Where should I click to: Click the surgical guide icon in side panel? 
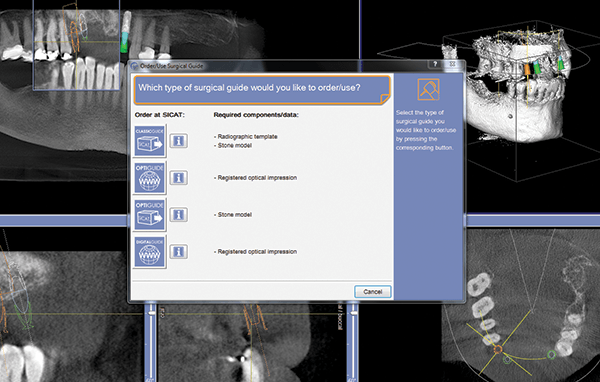428,89
